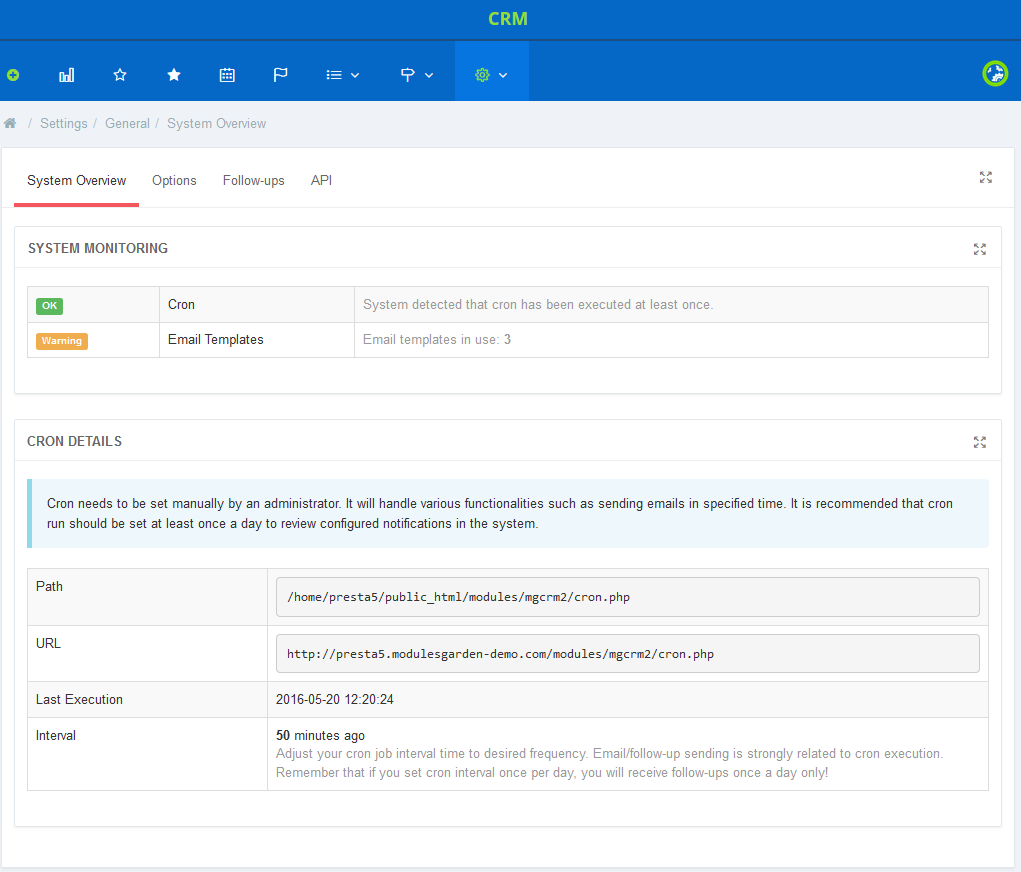Screen dimensions: 1021x872
Task: Click the Warning status badge
Action: click(x=62, y=341)
